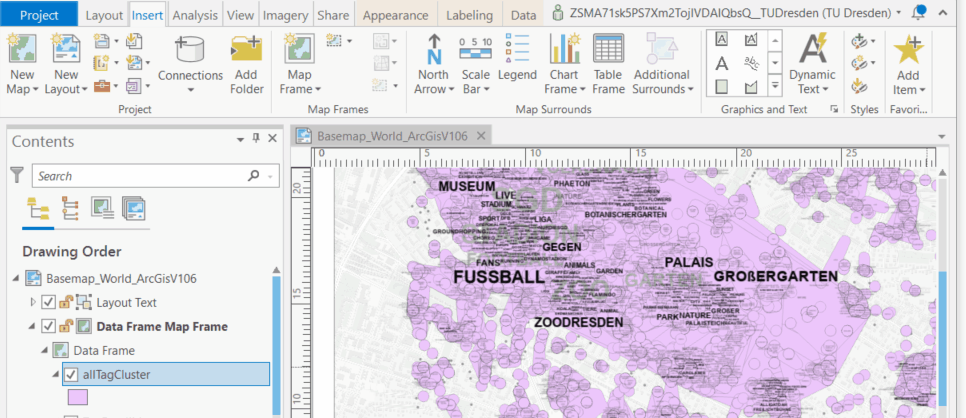Open the New Map dropdown arrow
The image size is (966, 418).
coord(35,89)
